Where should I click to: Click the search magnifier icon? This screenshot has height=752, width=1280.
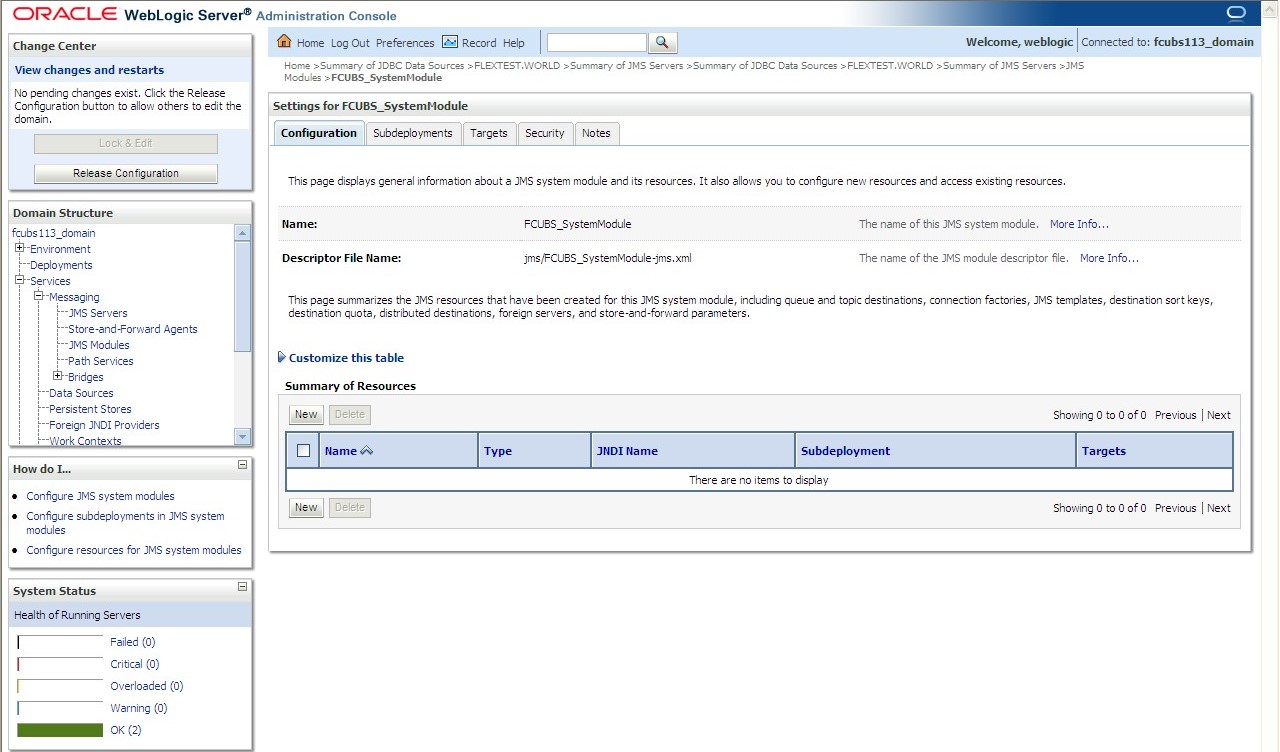pos(662,42)
